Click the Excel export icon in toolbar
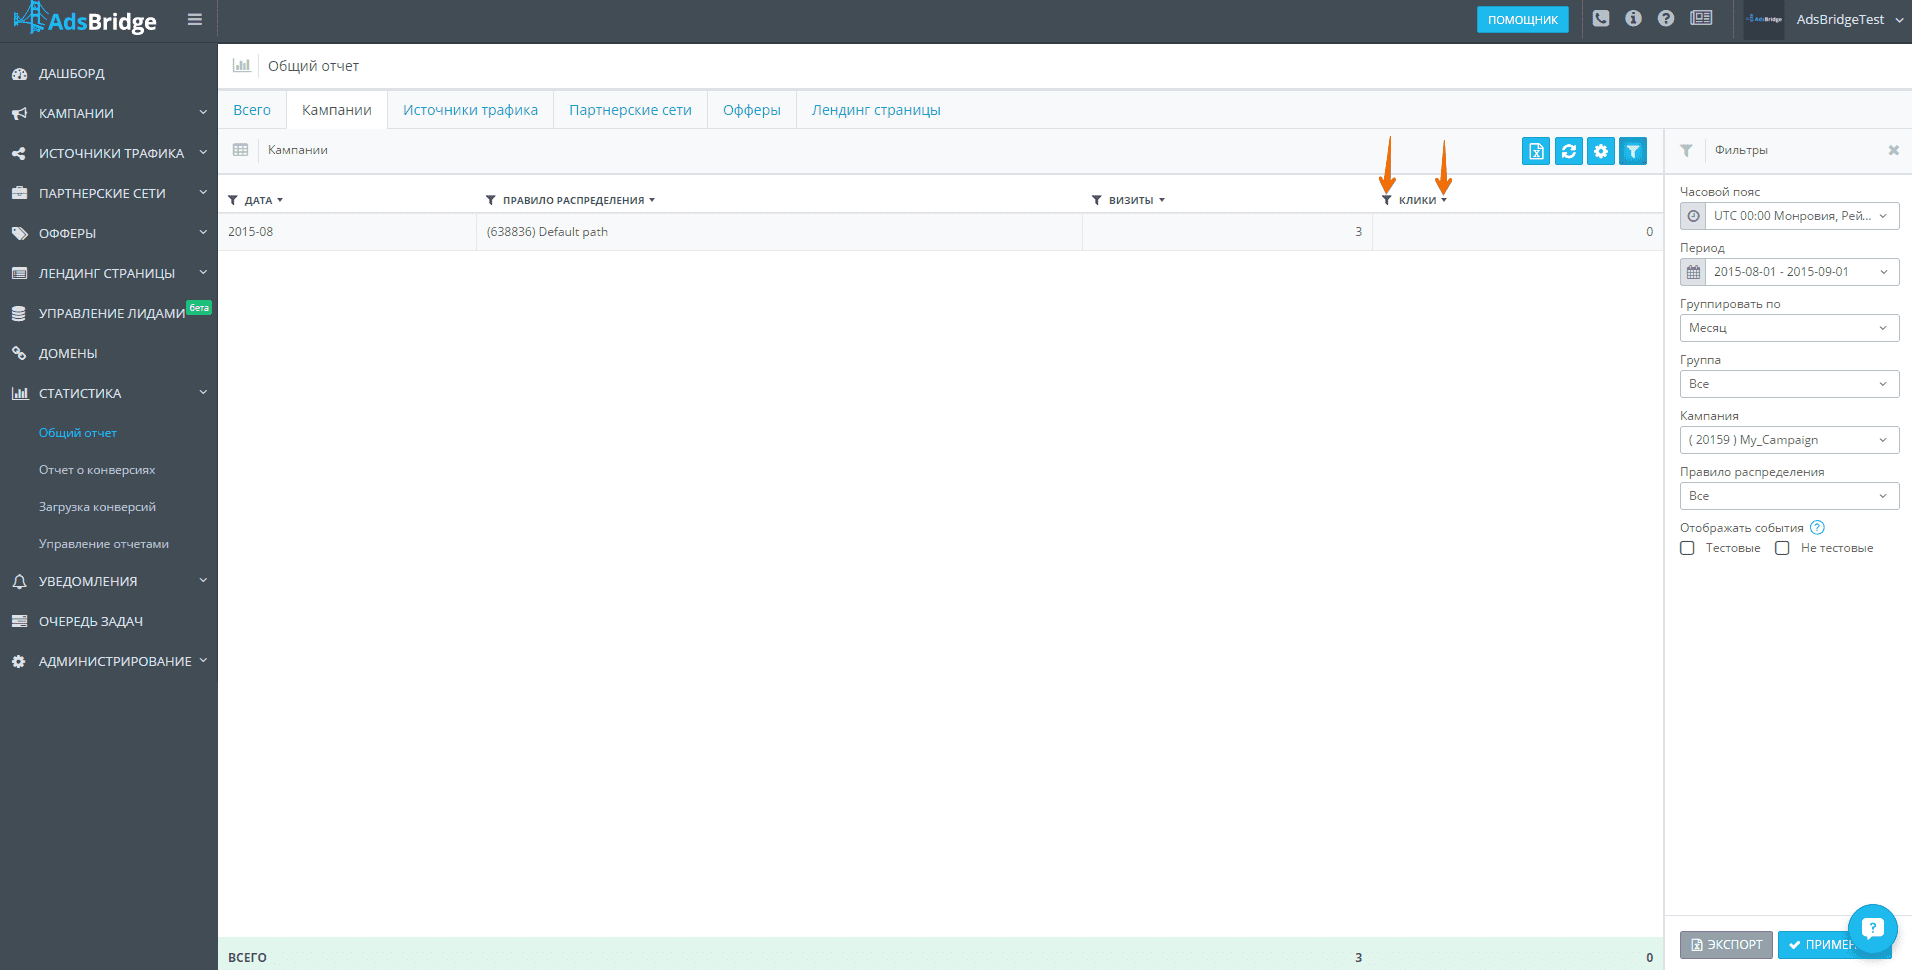 pos(1536,151)
